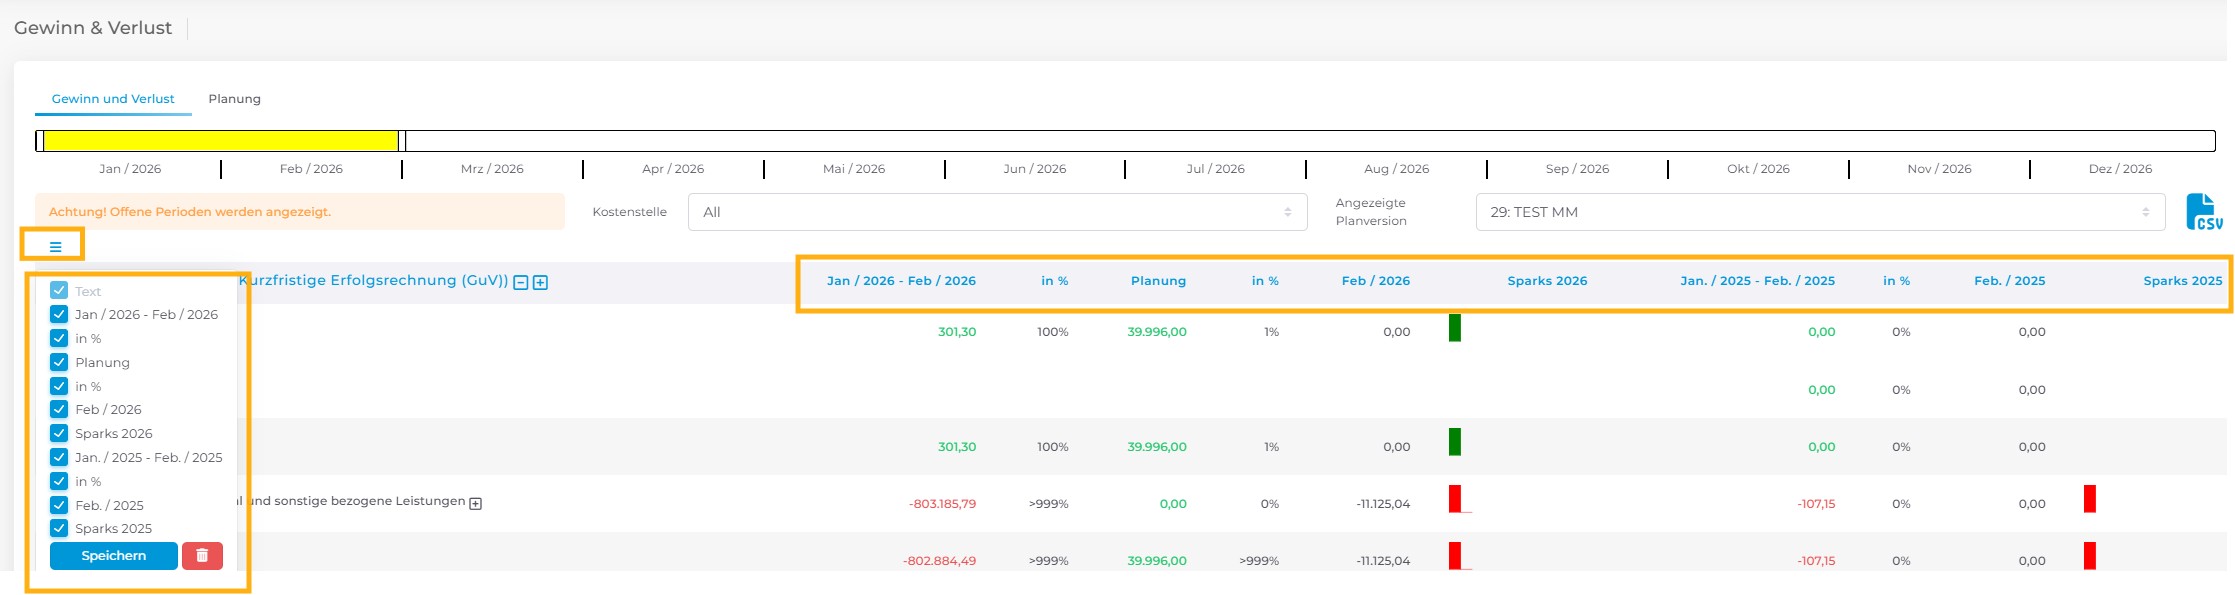Disable the Feb. / 2025 column checkbox
This screenshot has width=2235, height=595.
(59, 505)
